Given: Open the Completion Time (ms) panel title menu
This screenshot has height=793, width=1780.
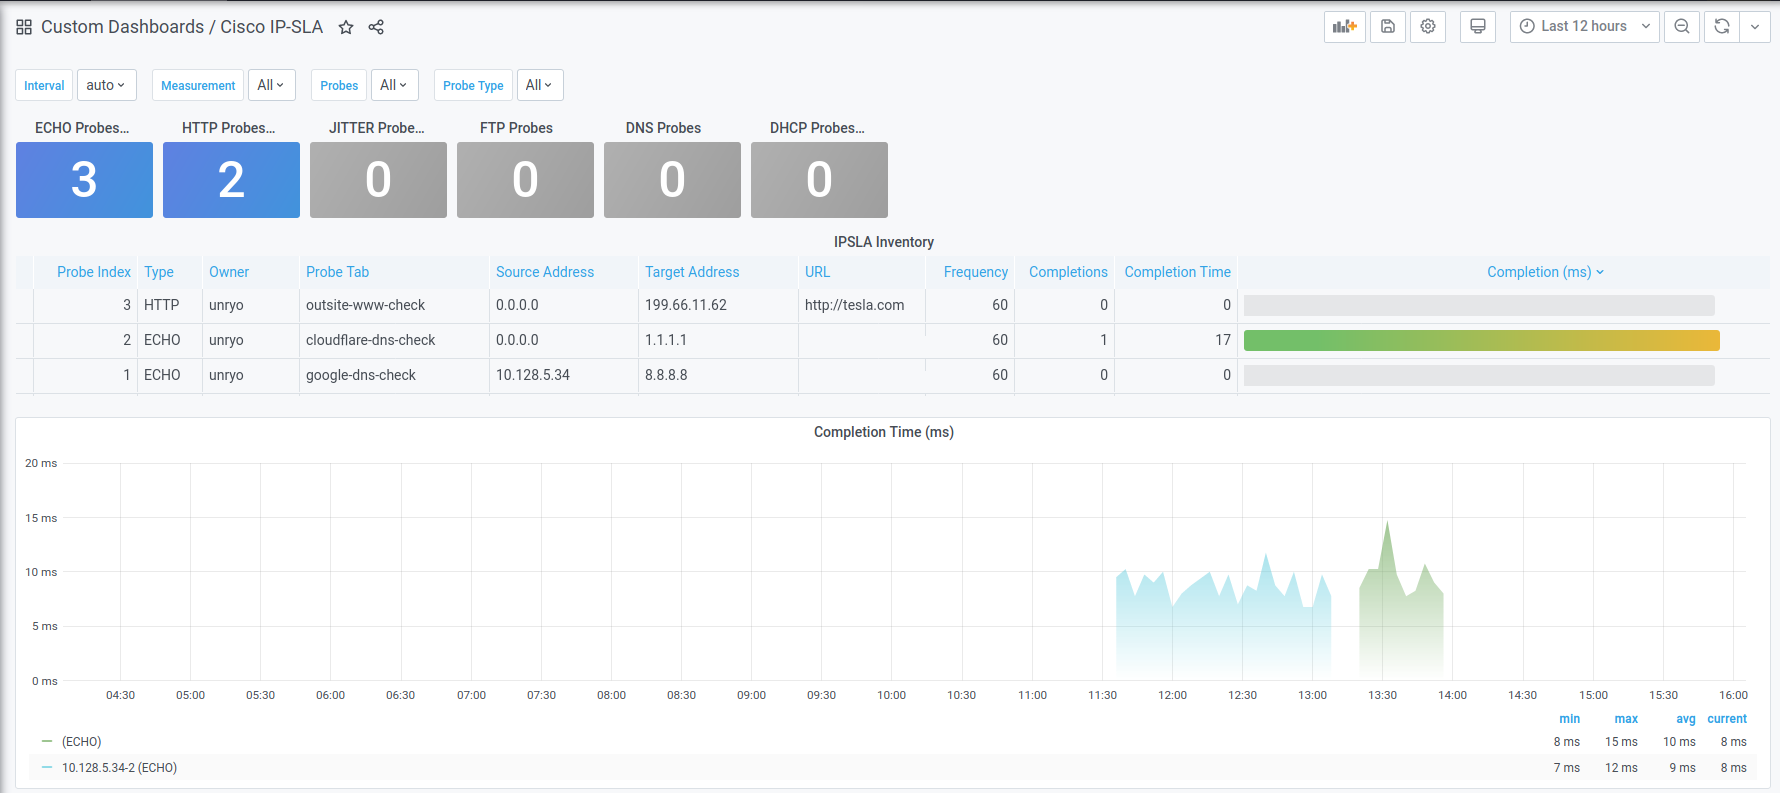Looking at the screenshot, I should [x=884, y=432].
